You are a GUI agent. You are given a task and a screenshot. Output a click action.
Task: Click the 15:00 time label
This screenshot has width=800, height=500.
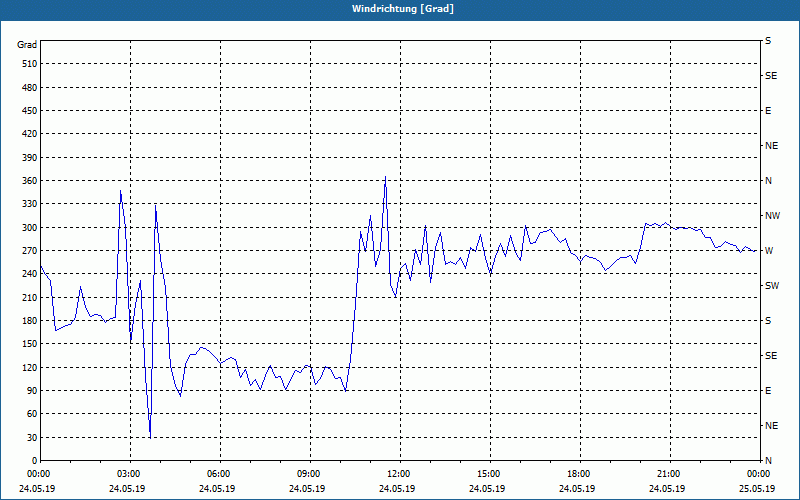pyautogui.click(x=487, y=474)
